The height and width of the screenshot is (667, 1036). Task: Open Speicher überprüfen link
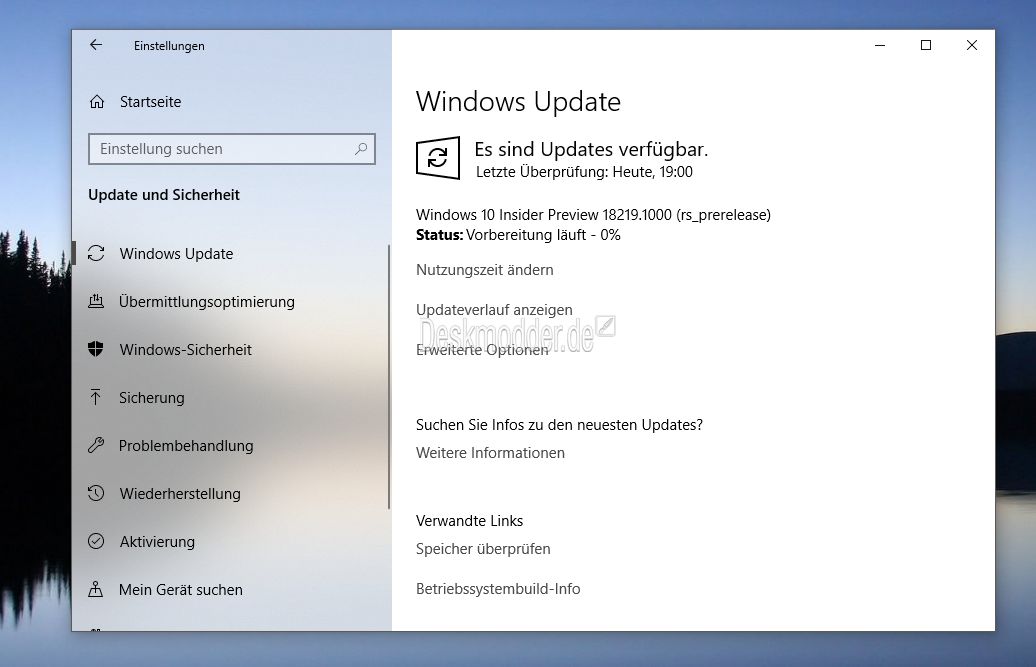coord(483,549)
